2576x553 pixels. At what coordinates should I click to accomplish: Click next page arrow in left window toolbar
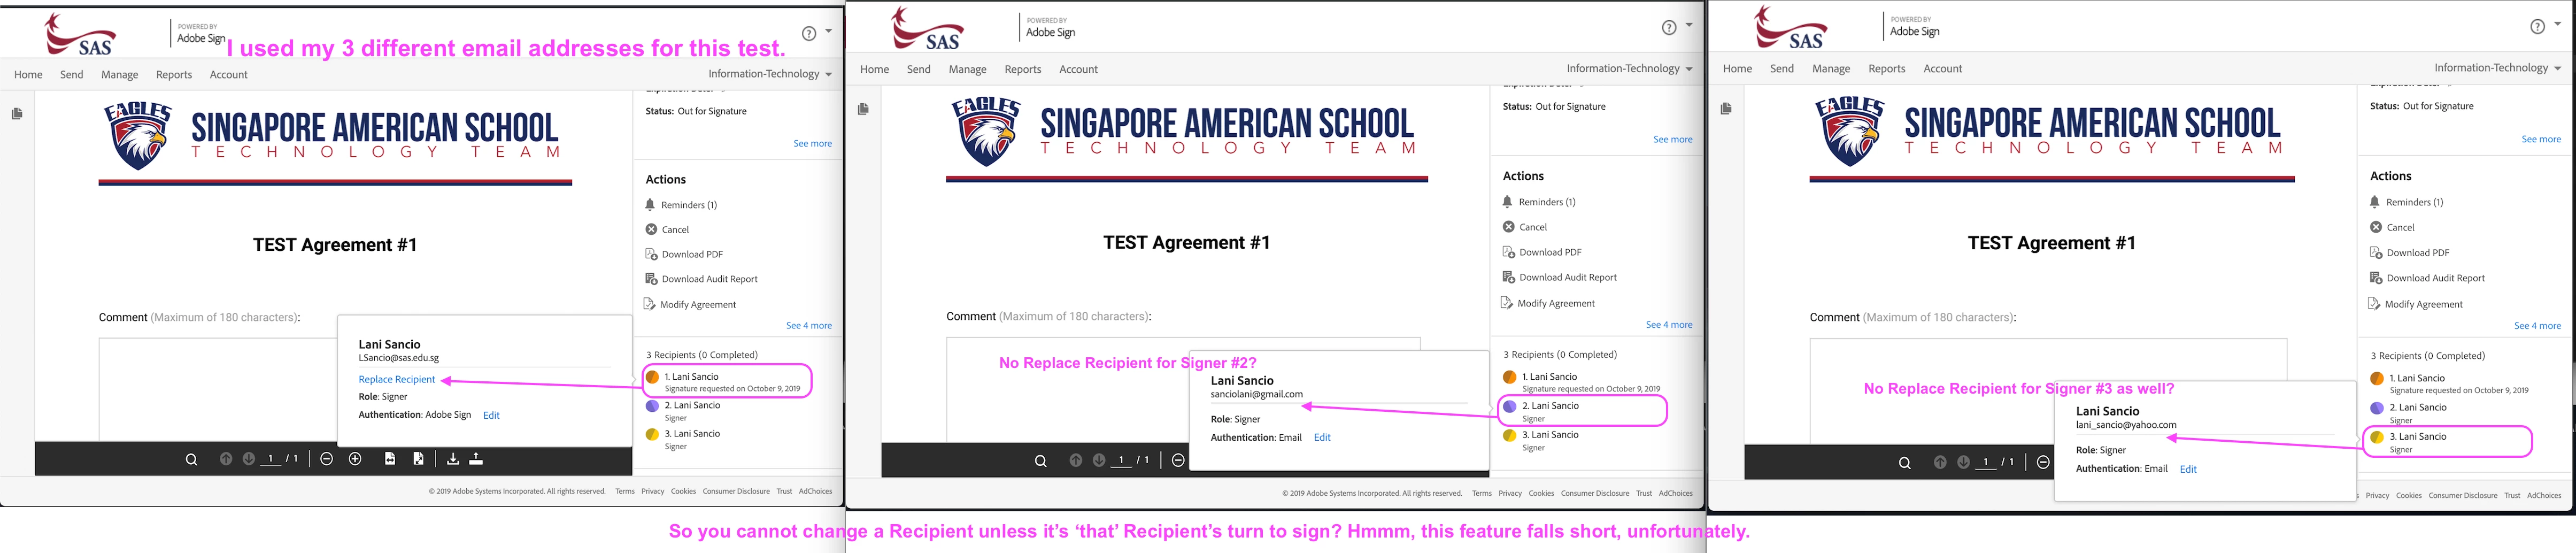point(249,458)
